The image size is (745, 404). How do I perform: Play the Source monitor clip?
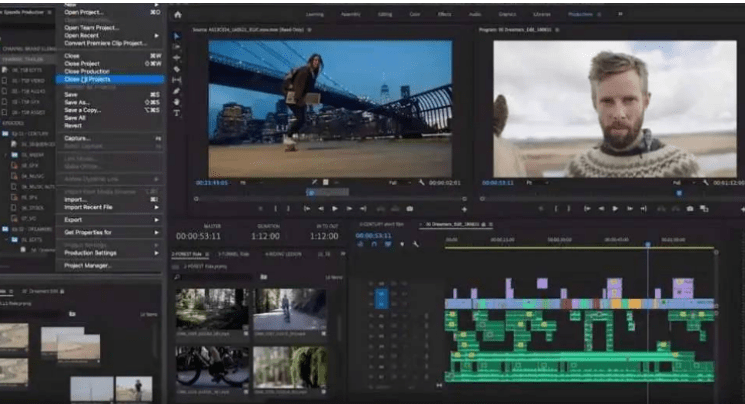pyautogui.click(x=335, y=209)
